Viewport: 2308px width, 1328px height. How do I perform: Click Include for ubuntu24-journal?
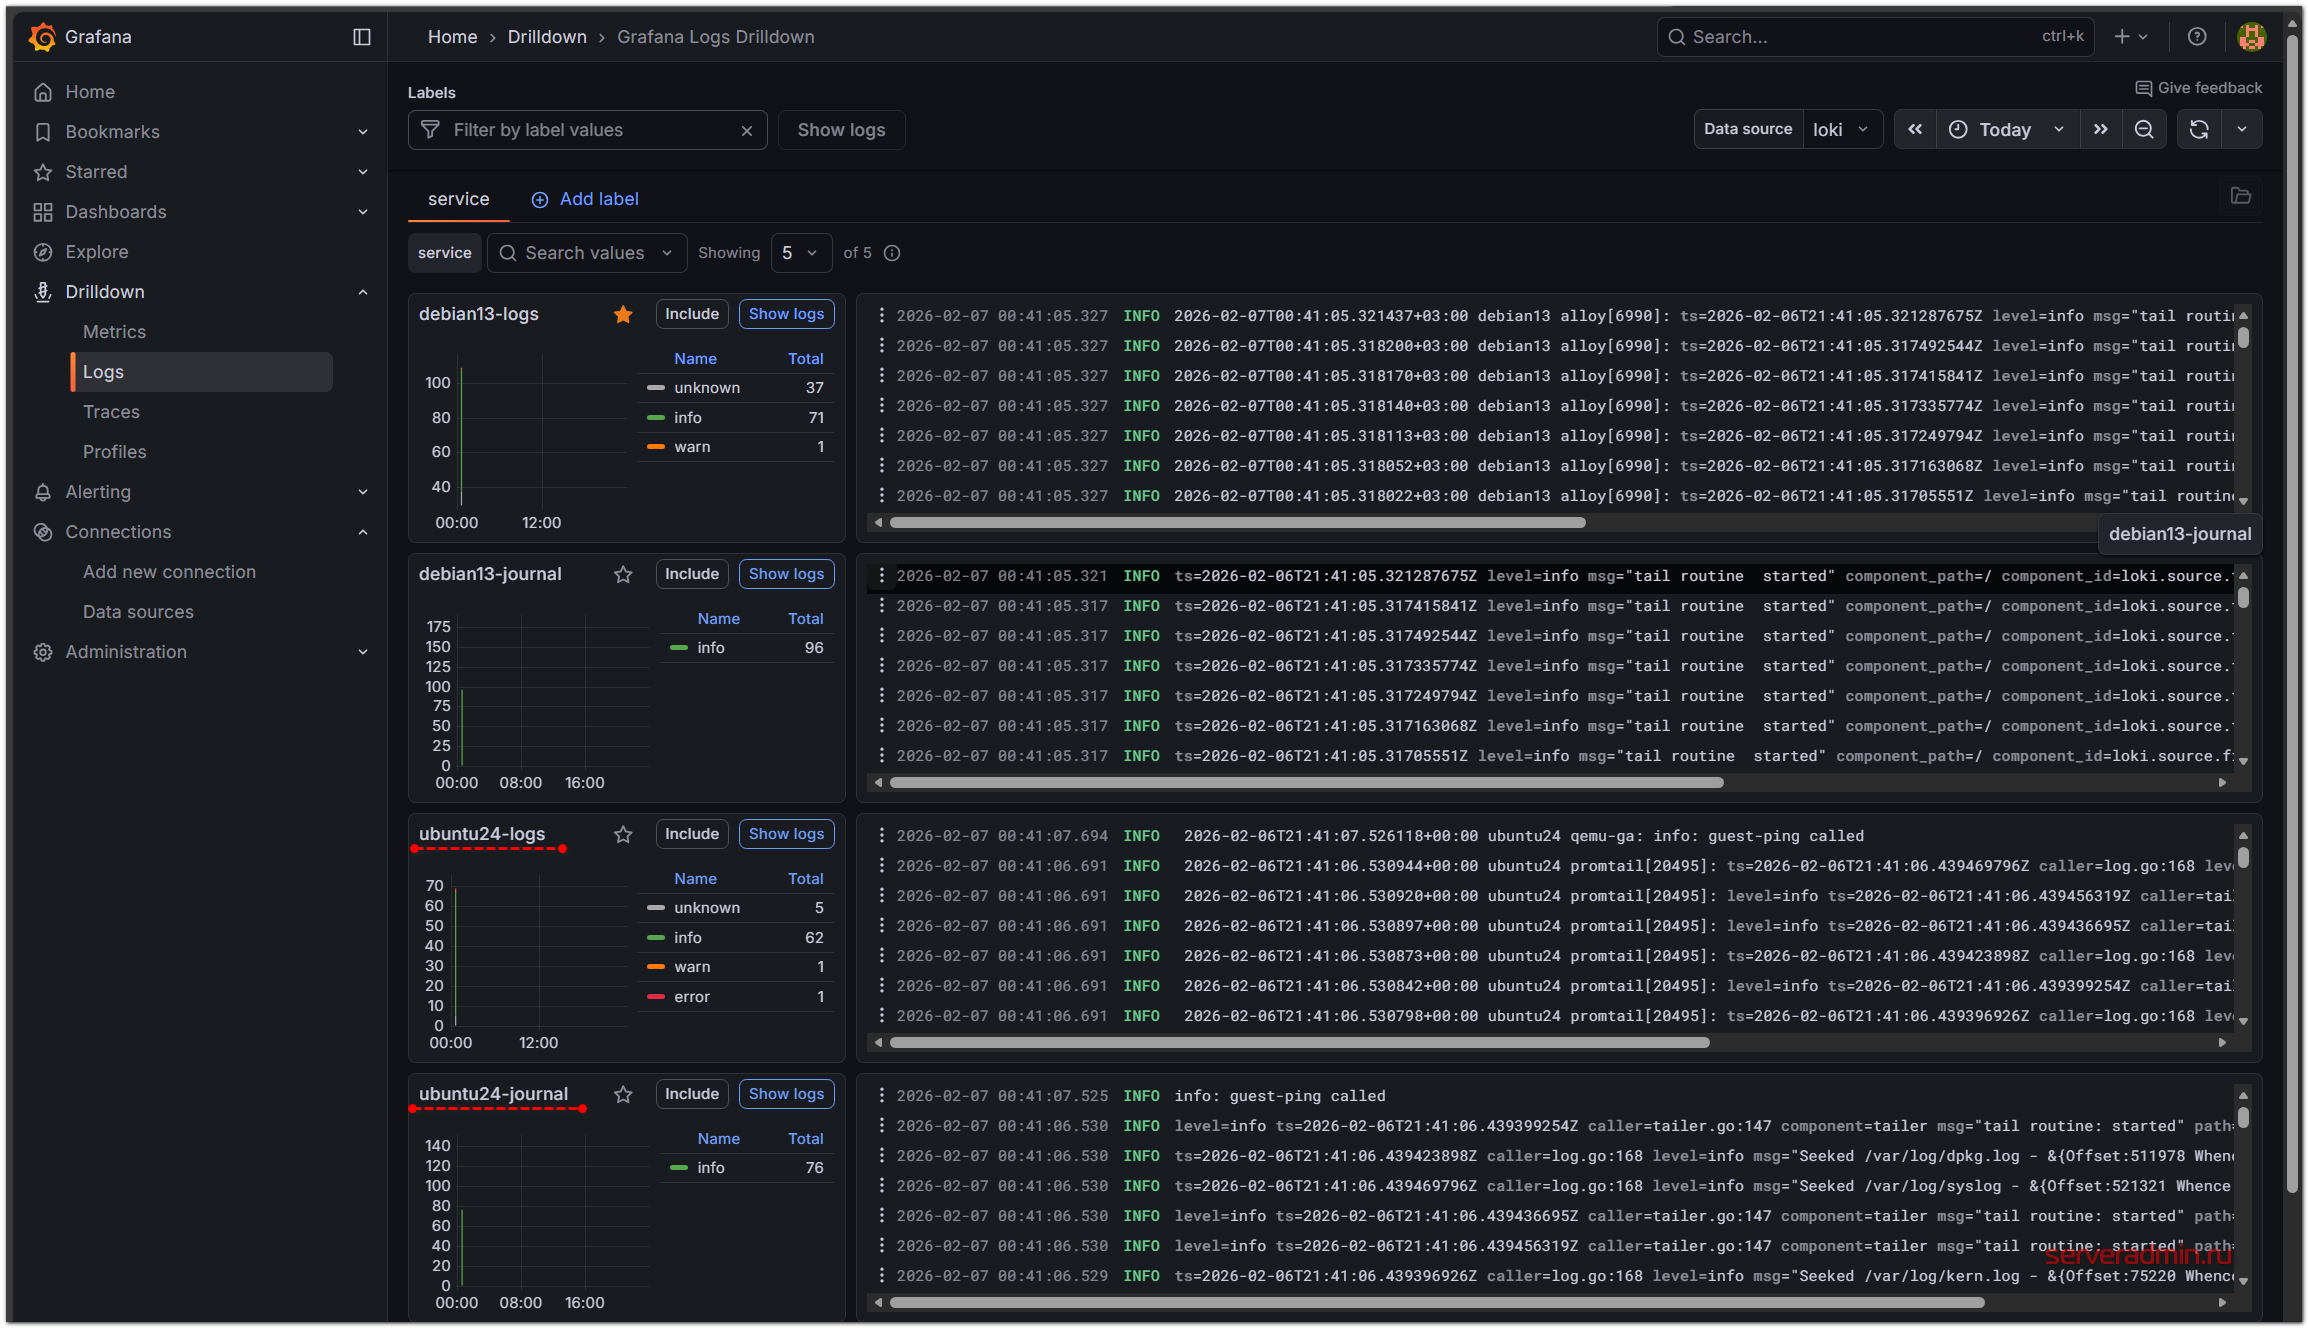[x=692, y=1094]
